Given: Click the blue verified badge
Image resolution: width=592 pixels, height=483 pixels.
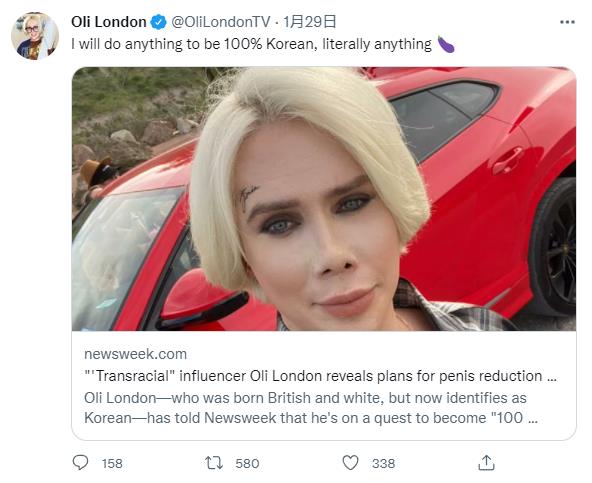Looking at the screenshot, I should [x=159, y=22].
